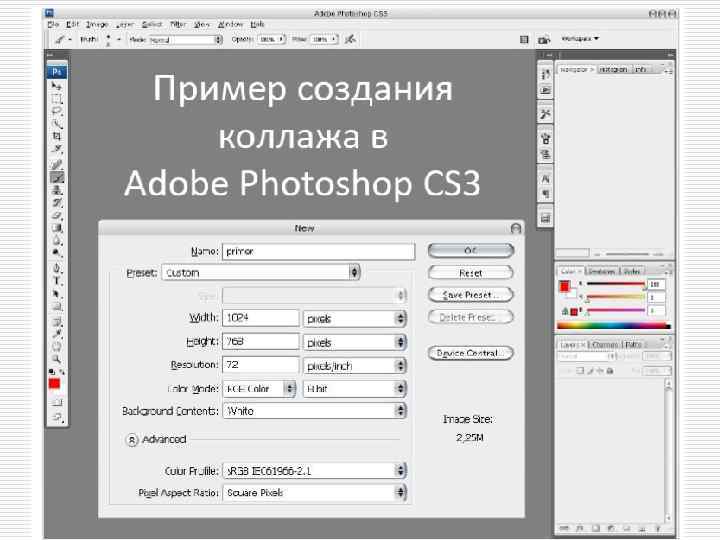The width and height of the screenshot is (720, 540).
Task: Select the Dodge tool
Action: (x=56, y=252)
